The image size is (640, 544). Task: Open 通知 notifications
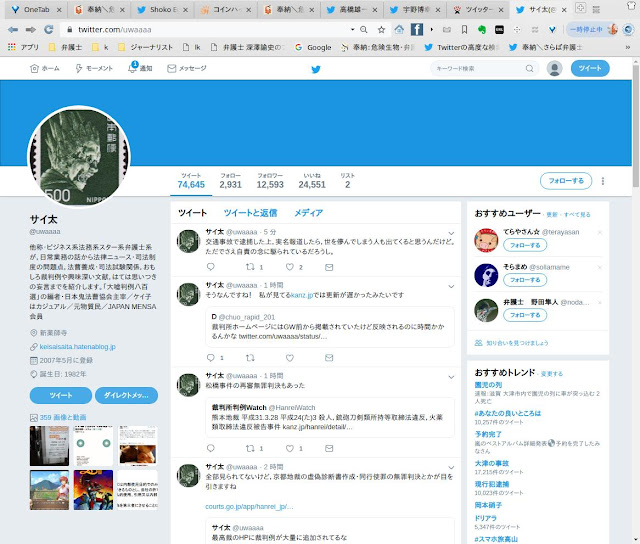click(x=140, y=68)
